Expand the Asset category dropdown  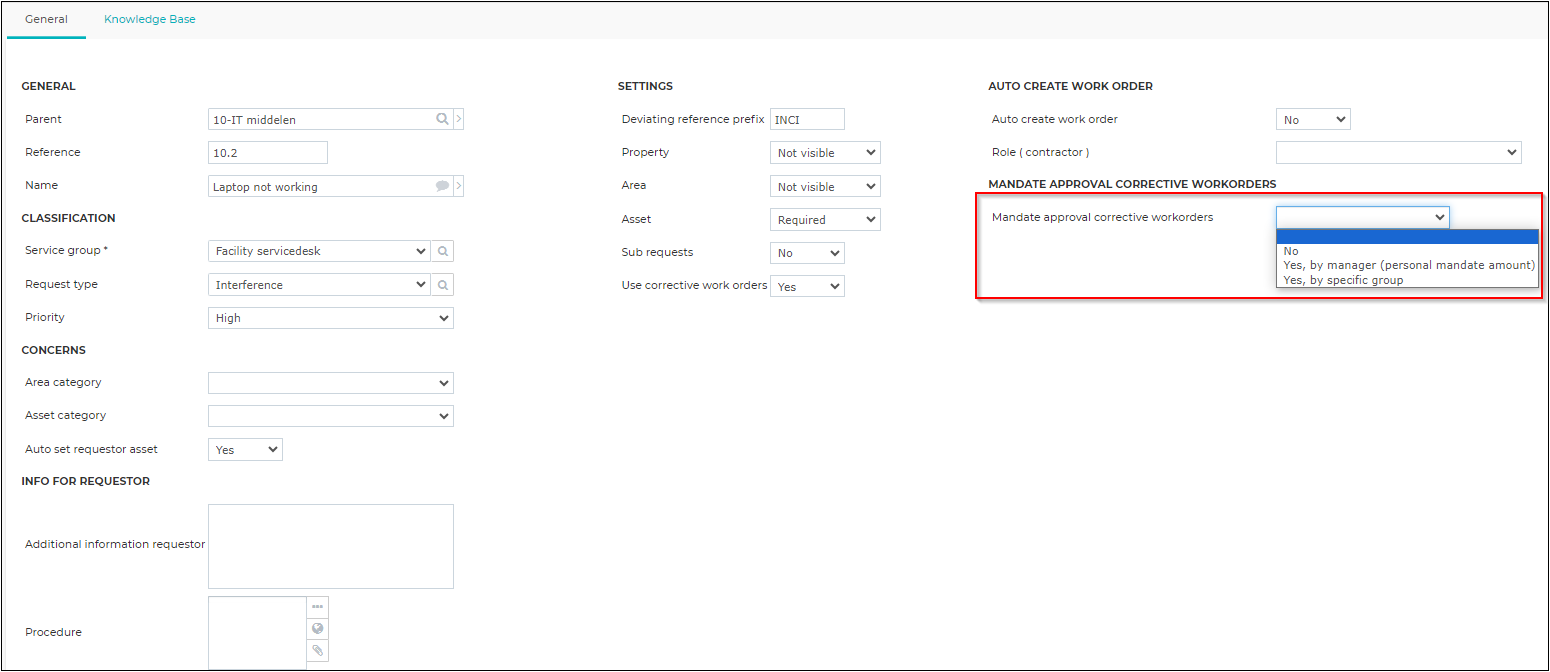pos(331,416)
